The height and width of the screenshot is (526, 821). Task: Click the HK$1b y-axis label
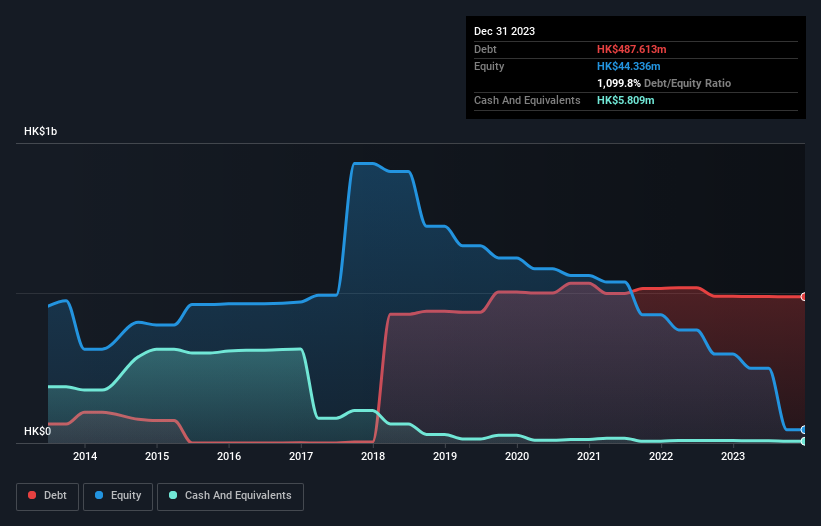(x=40, y=131)
